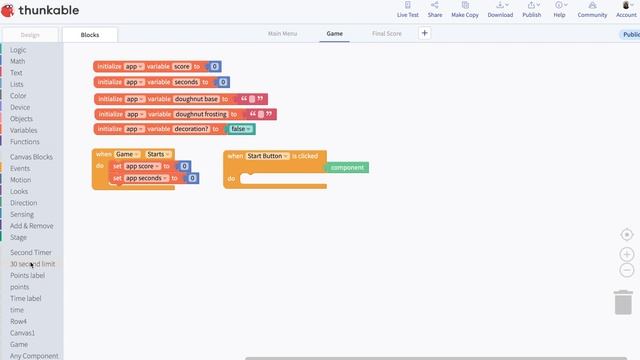This screenshot has height=360, width=640.
Task: Start a Live Test
Action: tap(408, 9)
